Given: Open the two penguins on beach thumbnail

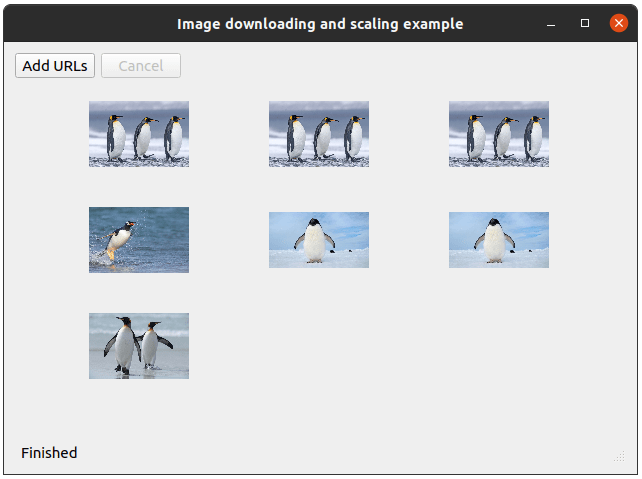Looking at the screenshot, I should [x=139, y=346].
